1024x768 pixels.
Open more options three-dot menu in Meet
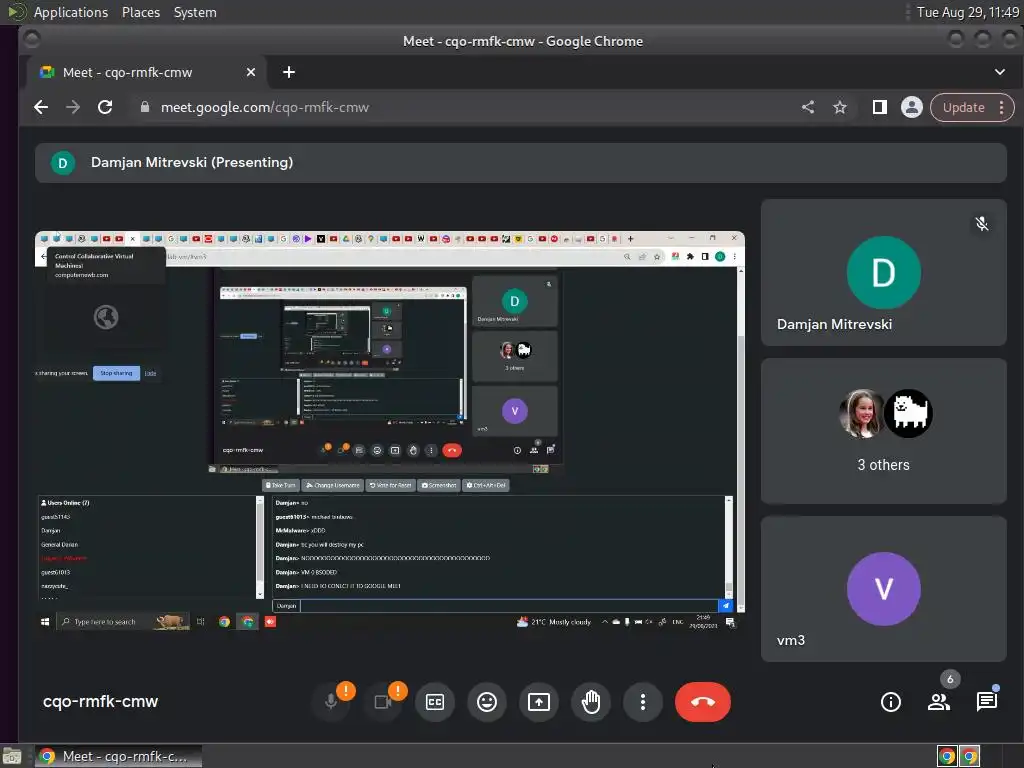click(643, 702)
